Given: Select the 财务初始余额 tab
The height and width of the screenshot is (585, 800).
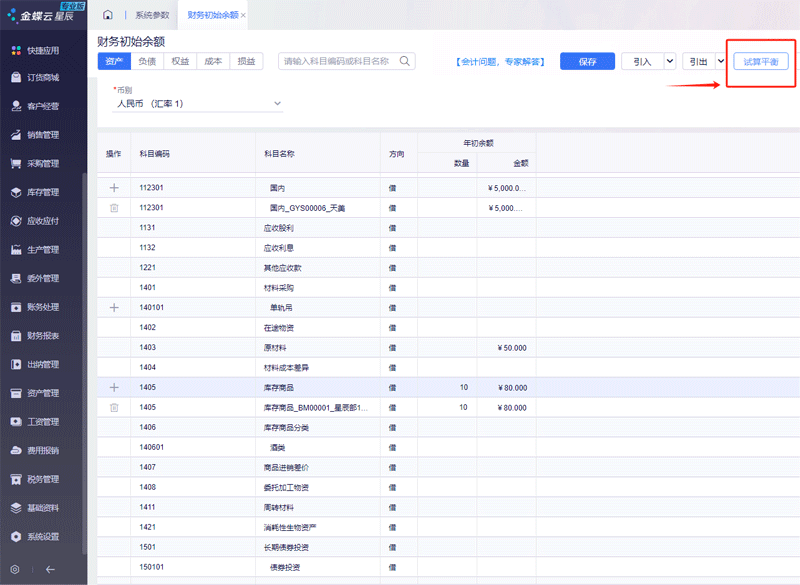Looking at the screenshot, I should [x=213, y=15].
